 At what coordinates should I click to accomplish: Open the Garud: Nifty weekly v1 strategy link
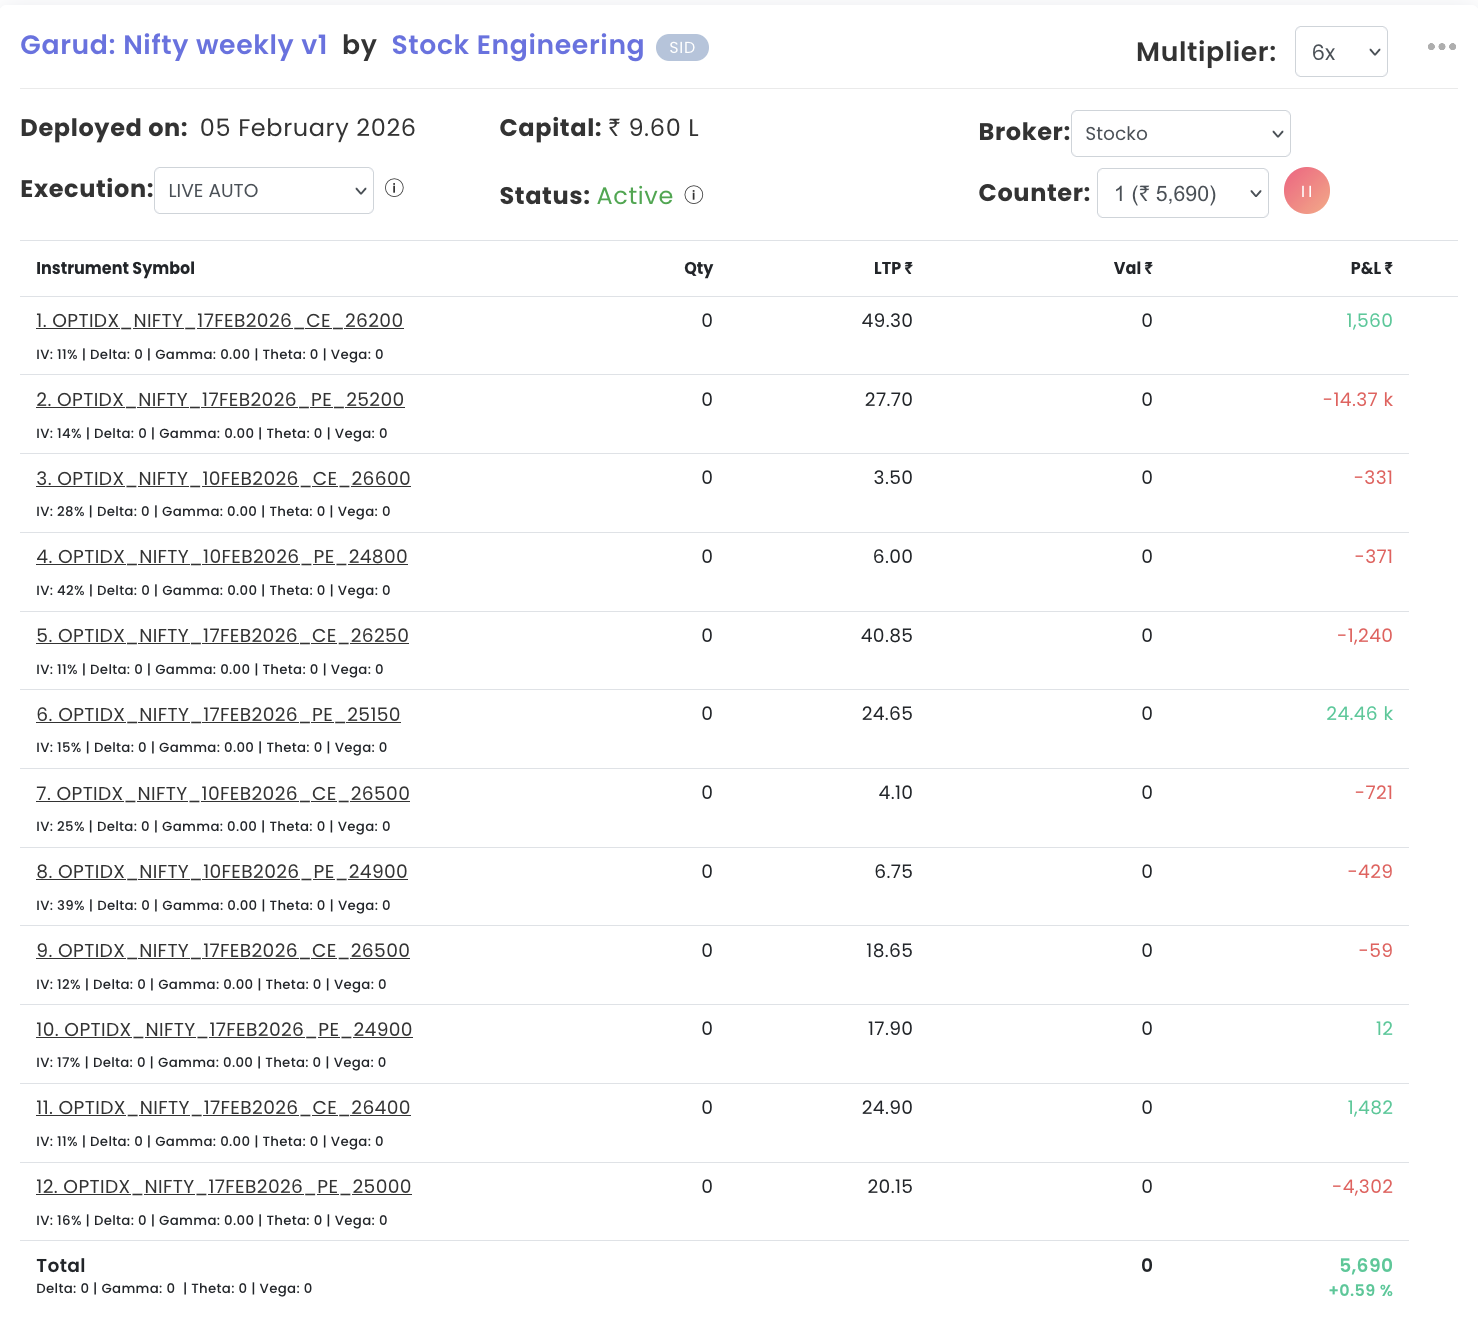pyautogui.click(x=174, y=45)
